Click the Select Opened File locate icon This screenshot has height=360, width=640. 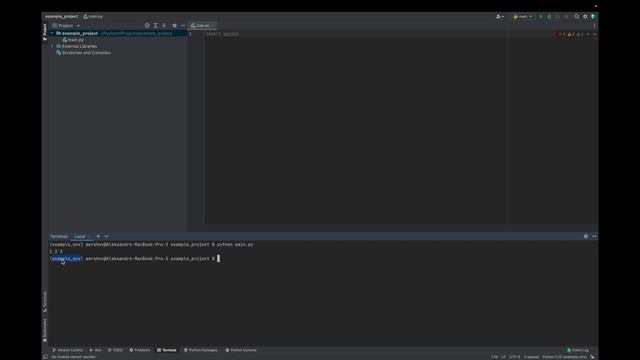147,25
